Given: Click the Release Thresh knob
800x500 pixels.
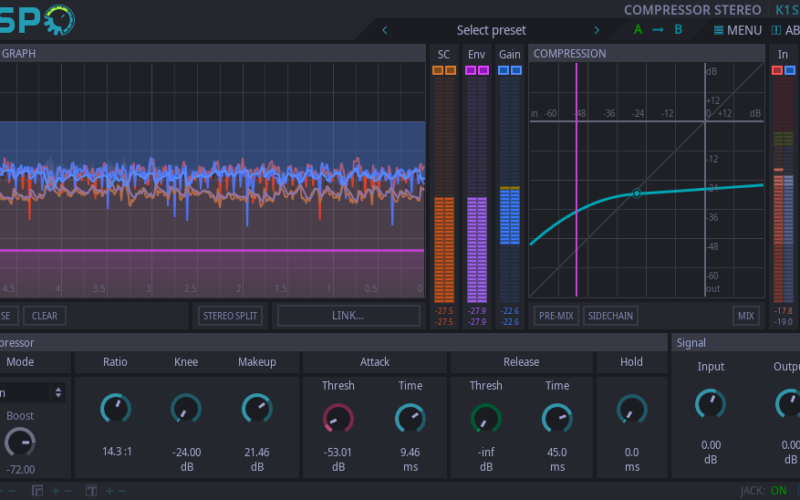Looking at the screenshot, I should point(486,418).
